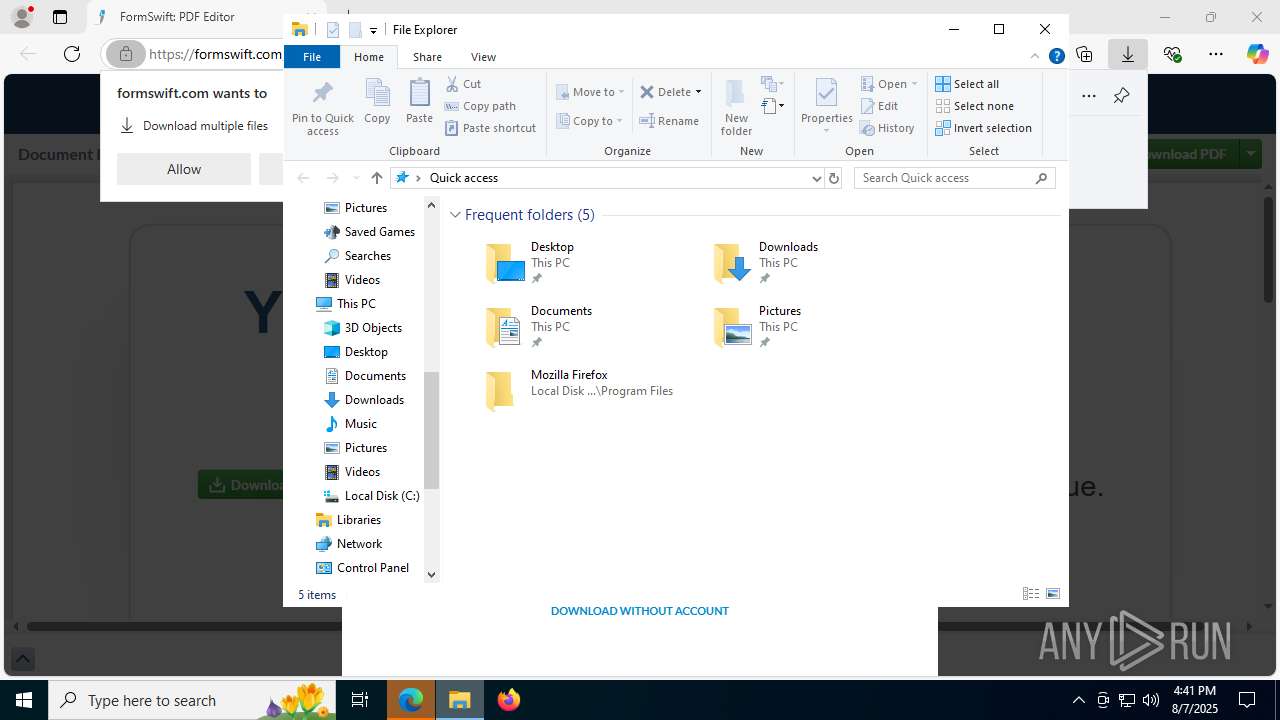1280x720 pixels.
Task: Expand the Delete dropdown arrow
Action: pyautogui.click(x=698, y=92)
